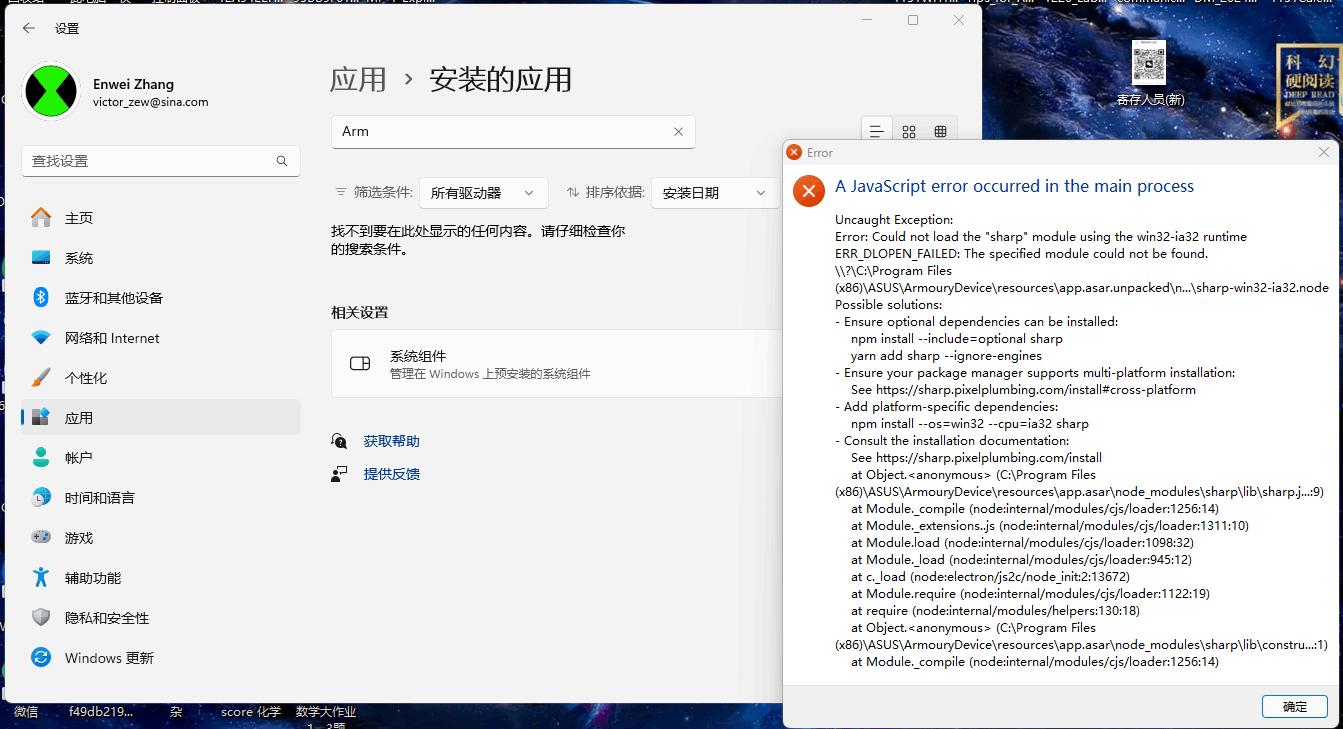Click the 确定 button in error dialog
The image size is (1343, 729).
(1294, 706)
